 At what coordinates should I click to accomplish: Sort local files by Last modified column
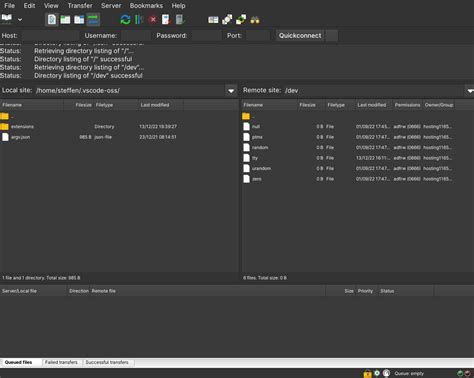pyautogui.click(x=161, y=105)
